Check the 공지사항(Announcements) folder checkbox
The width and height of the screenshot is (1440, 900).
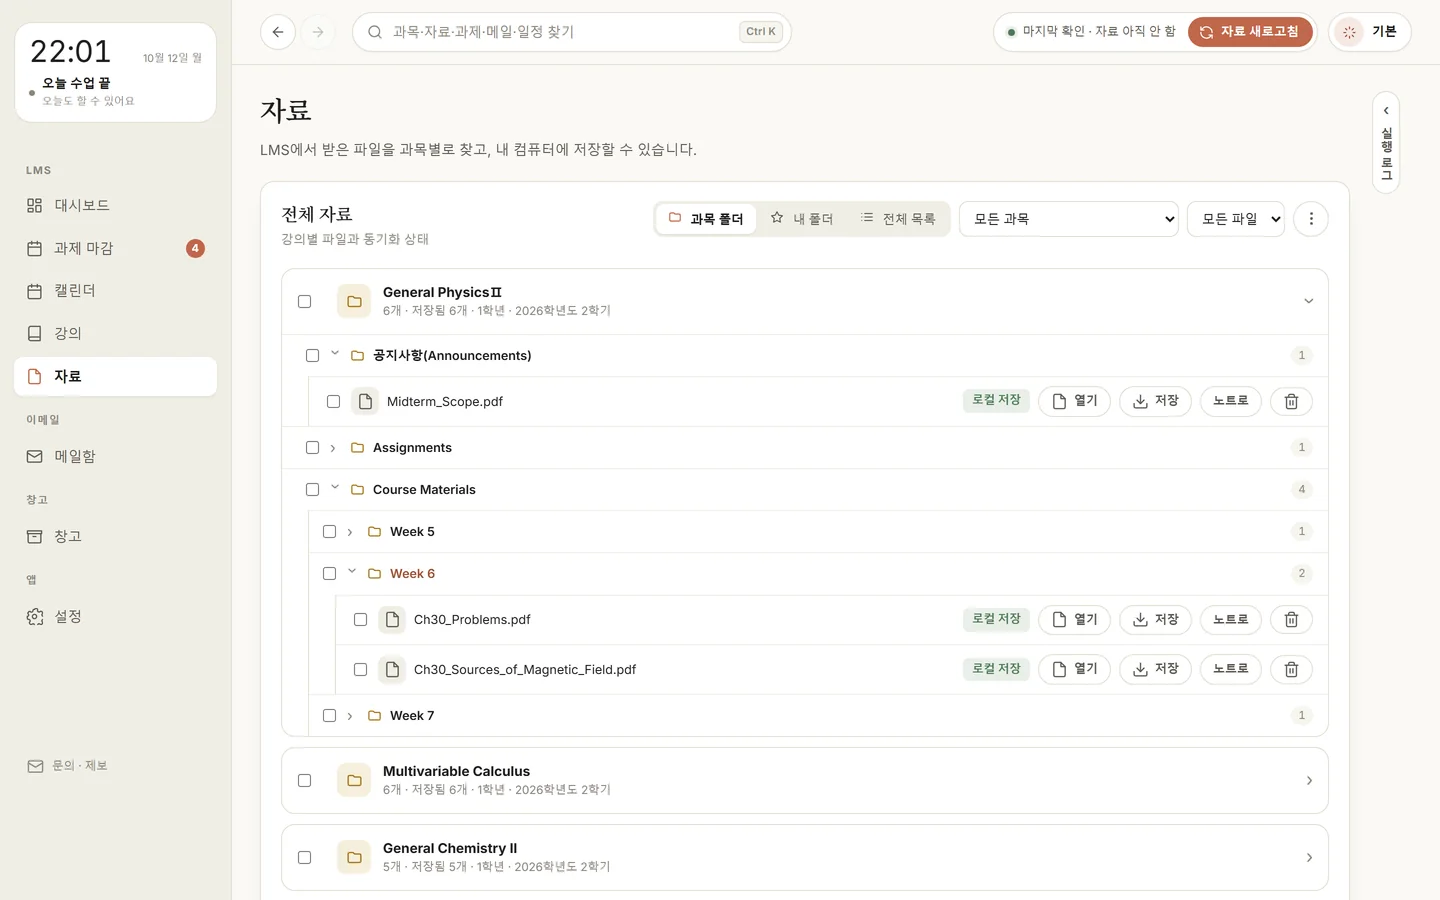click(x=312, y=355)
